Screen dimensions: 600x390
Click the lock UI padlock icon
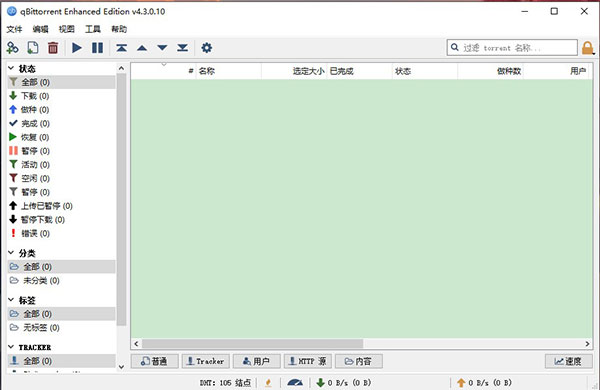(588, 48)
